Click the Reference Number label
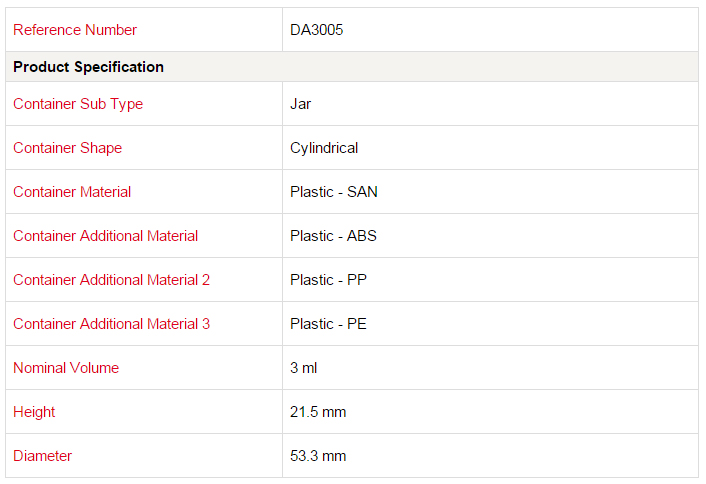The width and height of the screenshot is (706, 484). click(x=75, y=30)
